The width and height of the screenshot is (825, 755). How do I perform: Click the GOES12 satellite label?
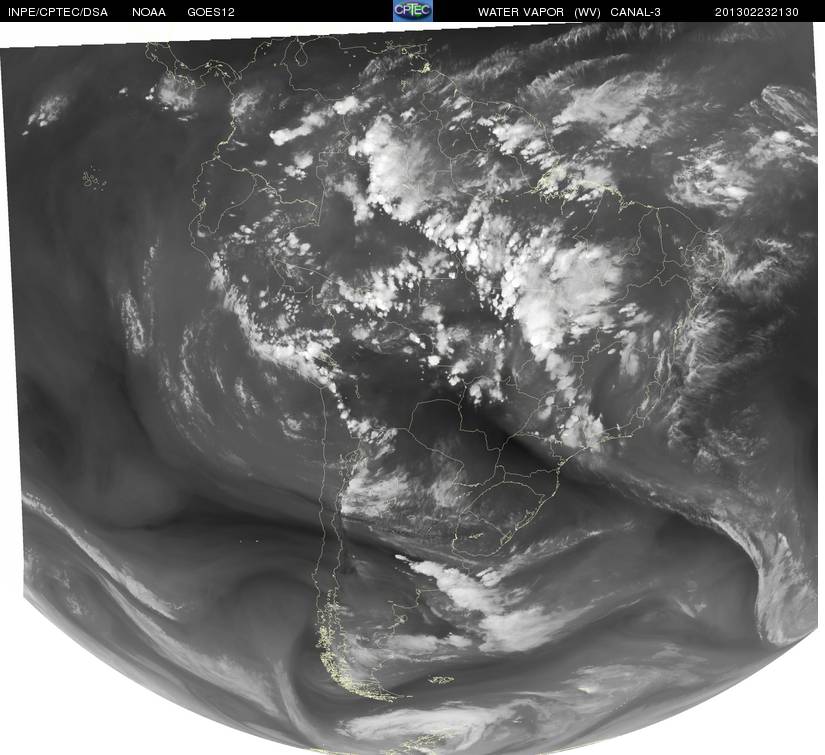[211, 12]
